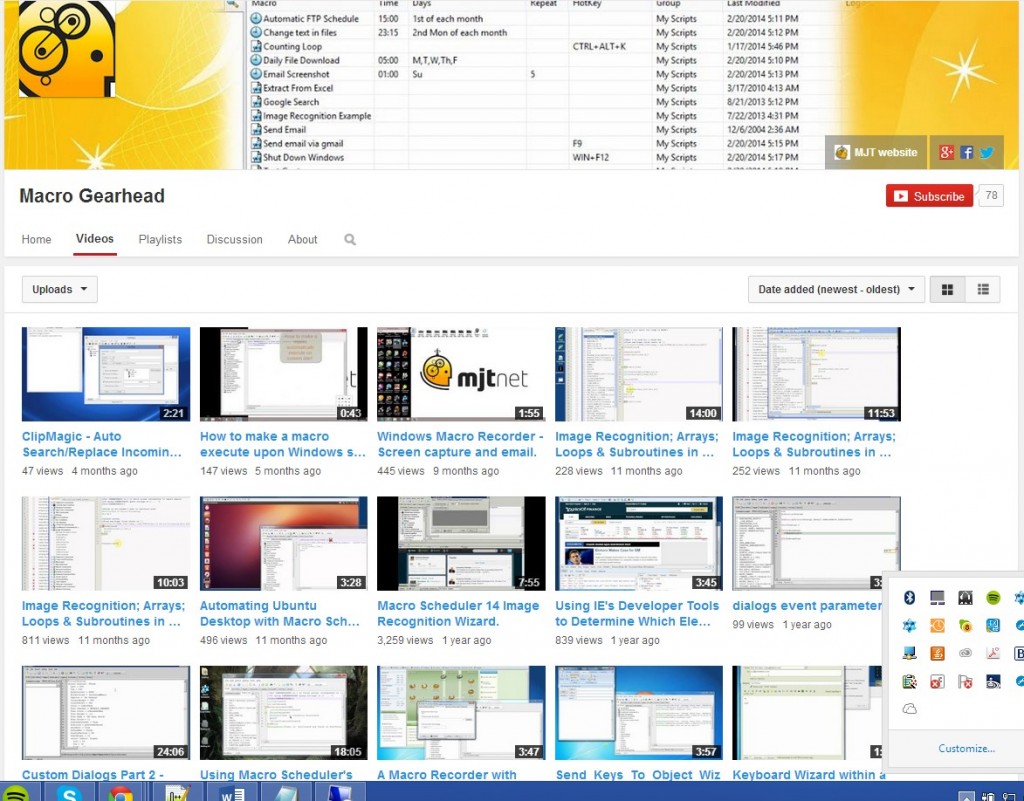Open How to make a macro execute title
This screenshot has width=1024, height=801.
pos(283,444)
